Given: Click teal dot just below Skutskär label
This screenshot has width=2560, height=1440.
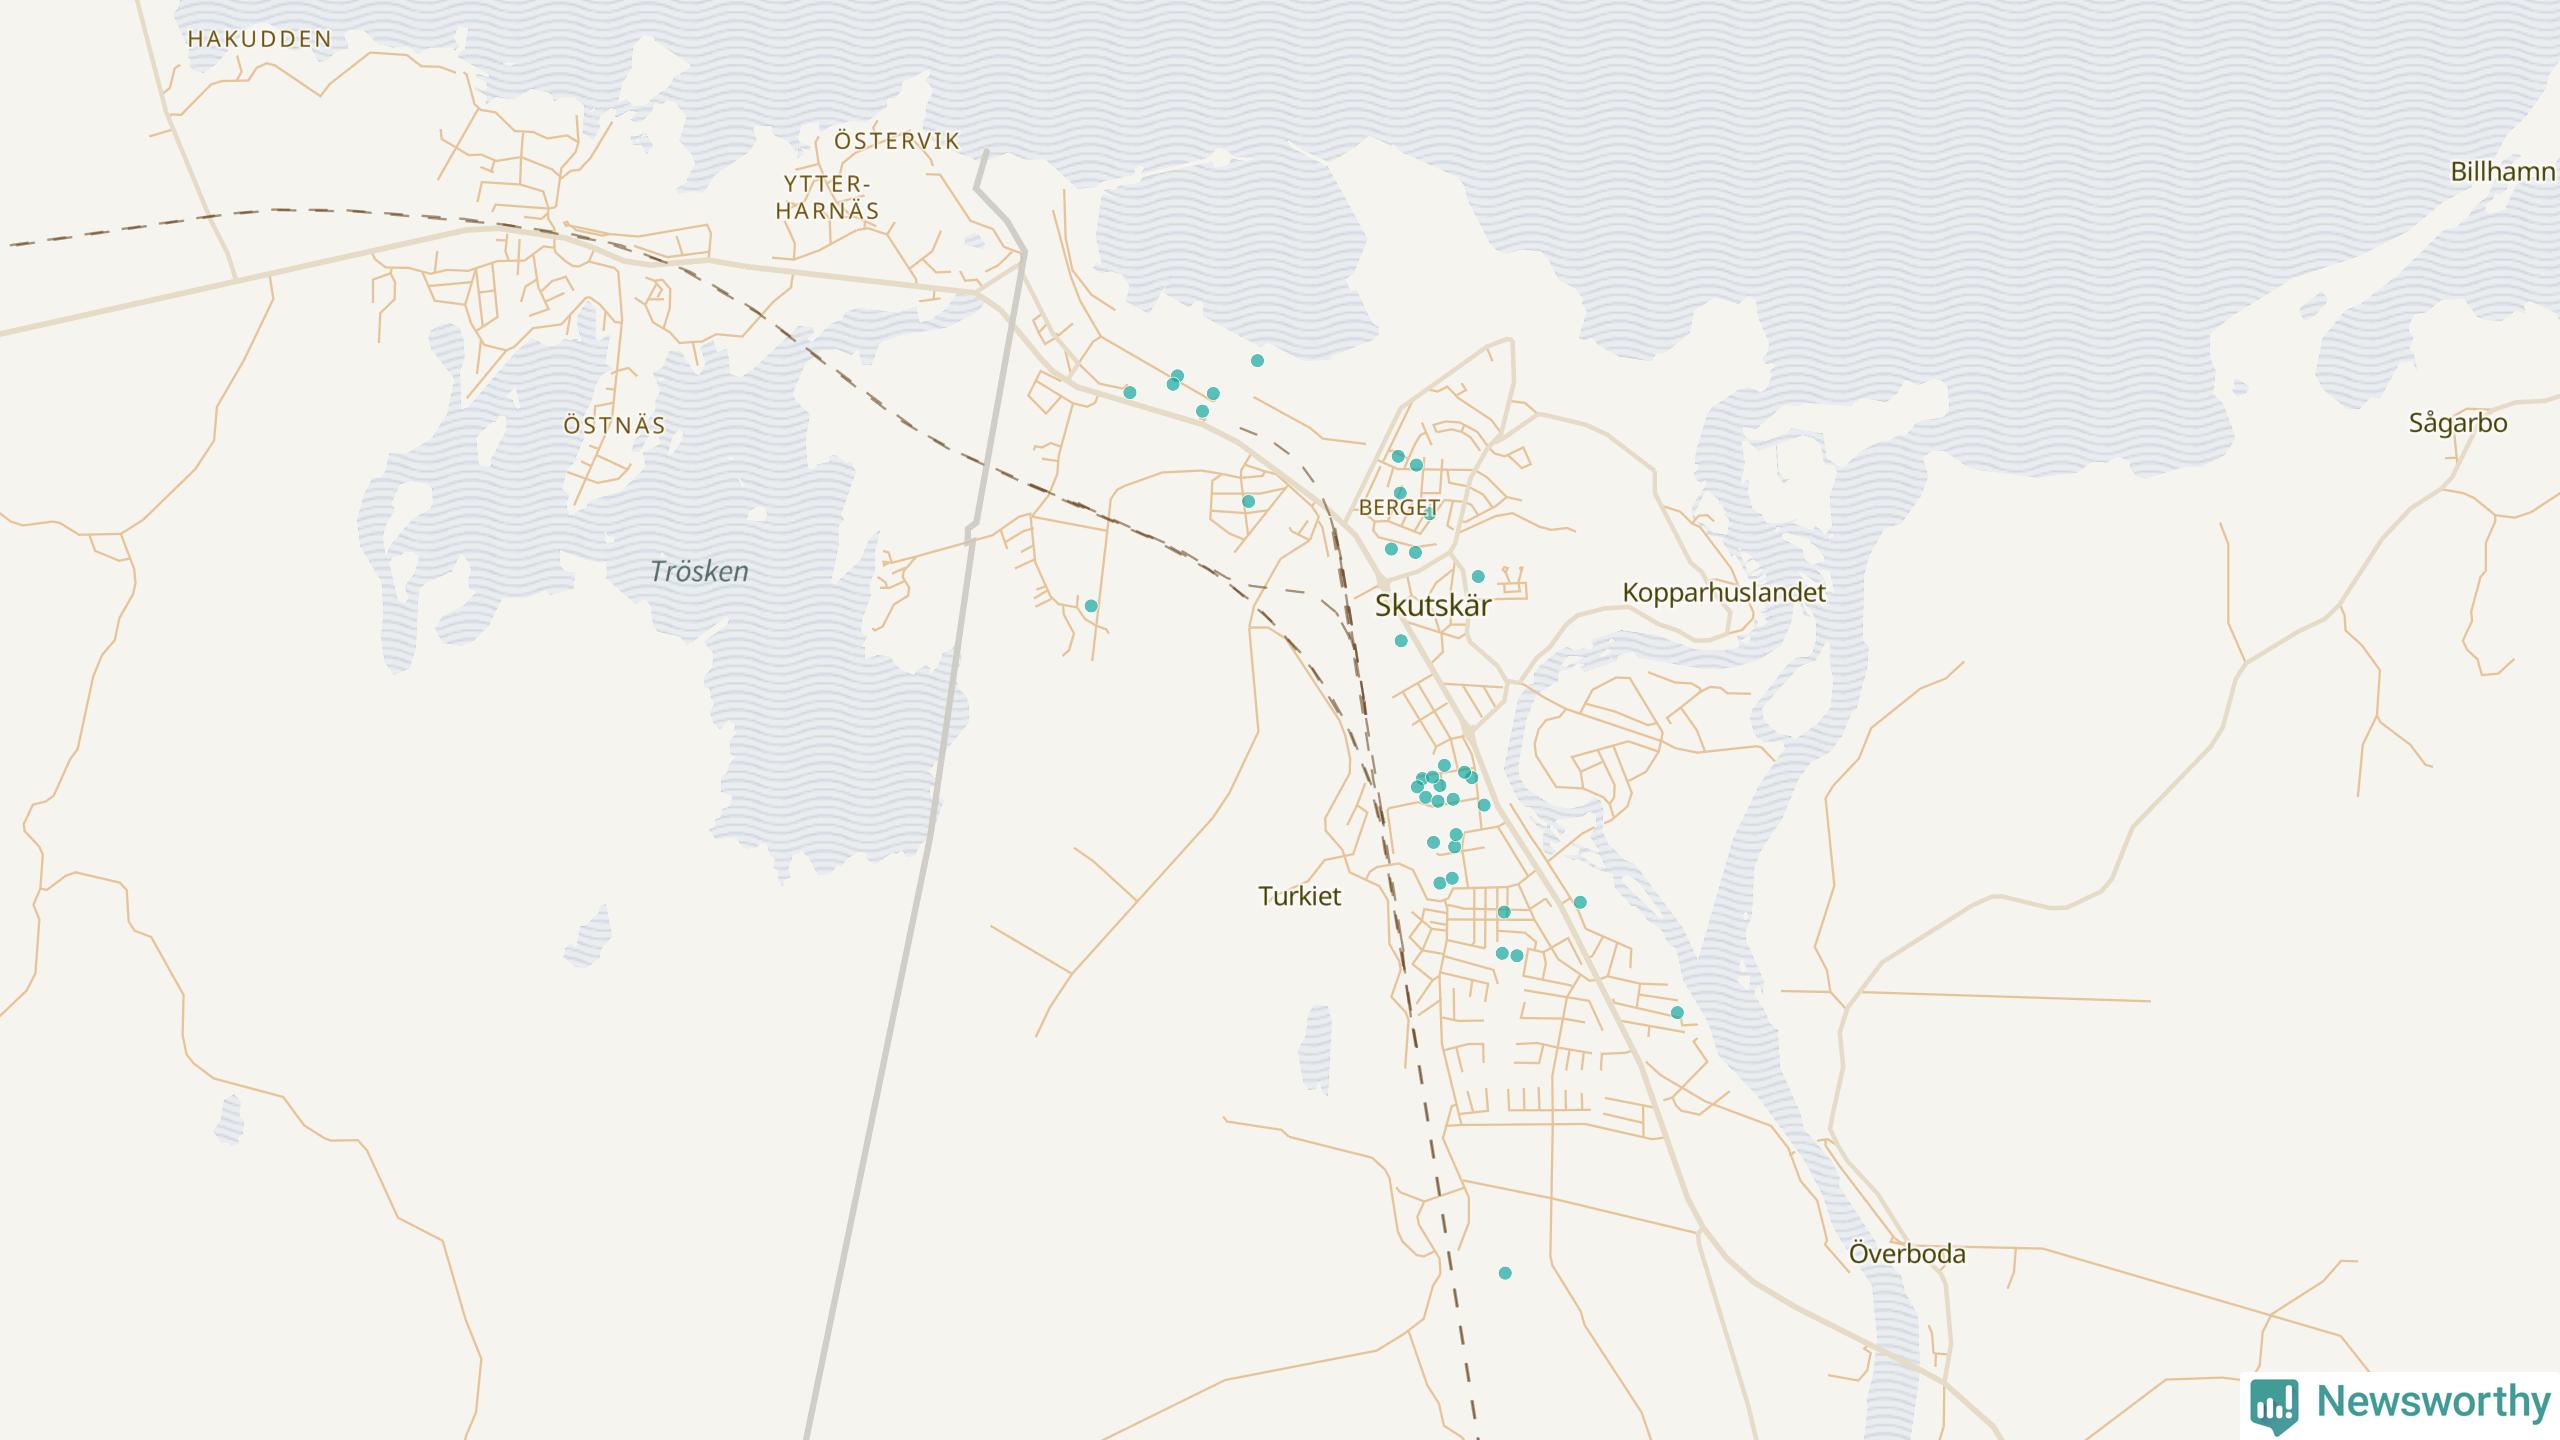Looking at the screenshot, I should click(1401, 641).
